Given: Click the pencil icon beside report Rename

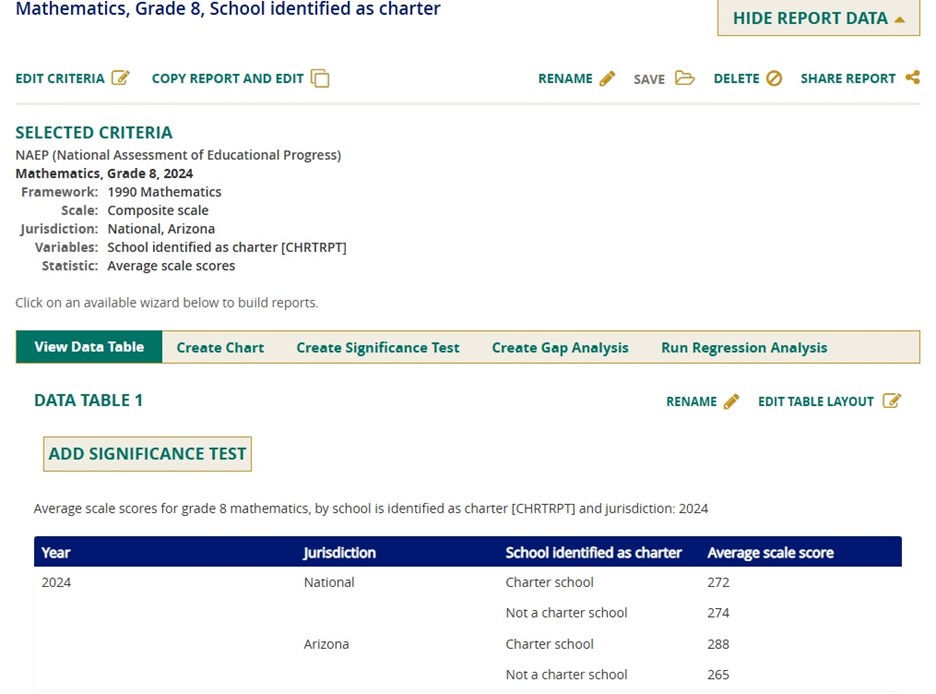Looking at the screenshot, I should (607, 78).
